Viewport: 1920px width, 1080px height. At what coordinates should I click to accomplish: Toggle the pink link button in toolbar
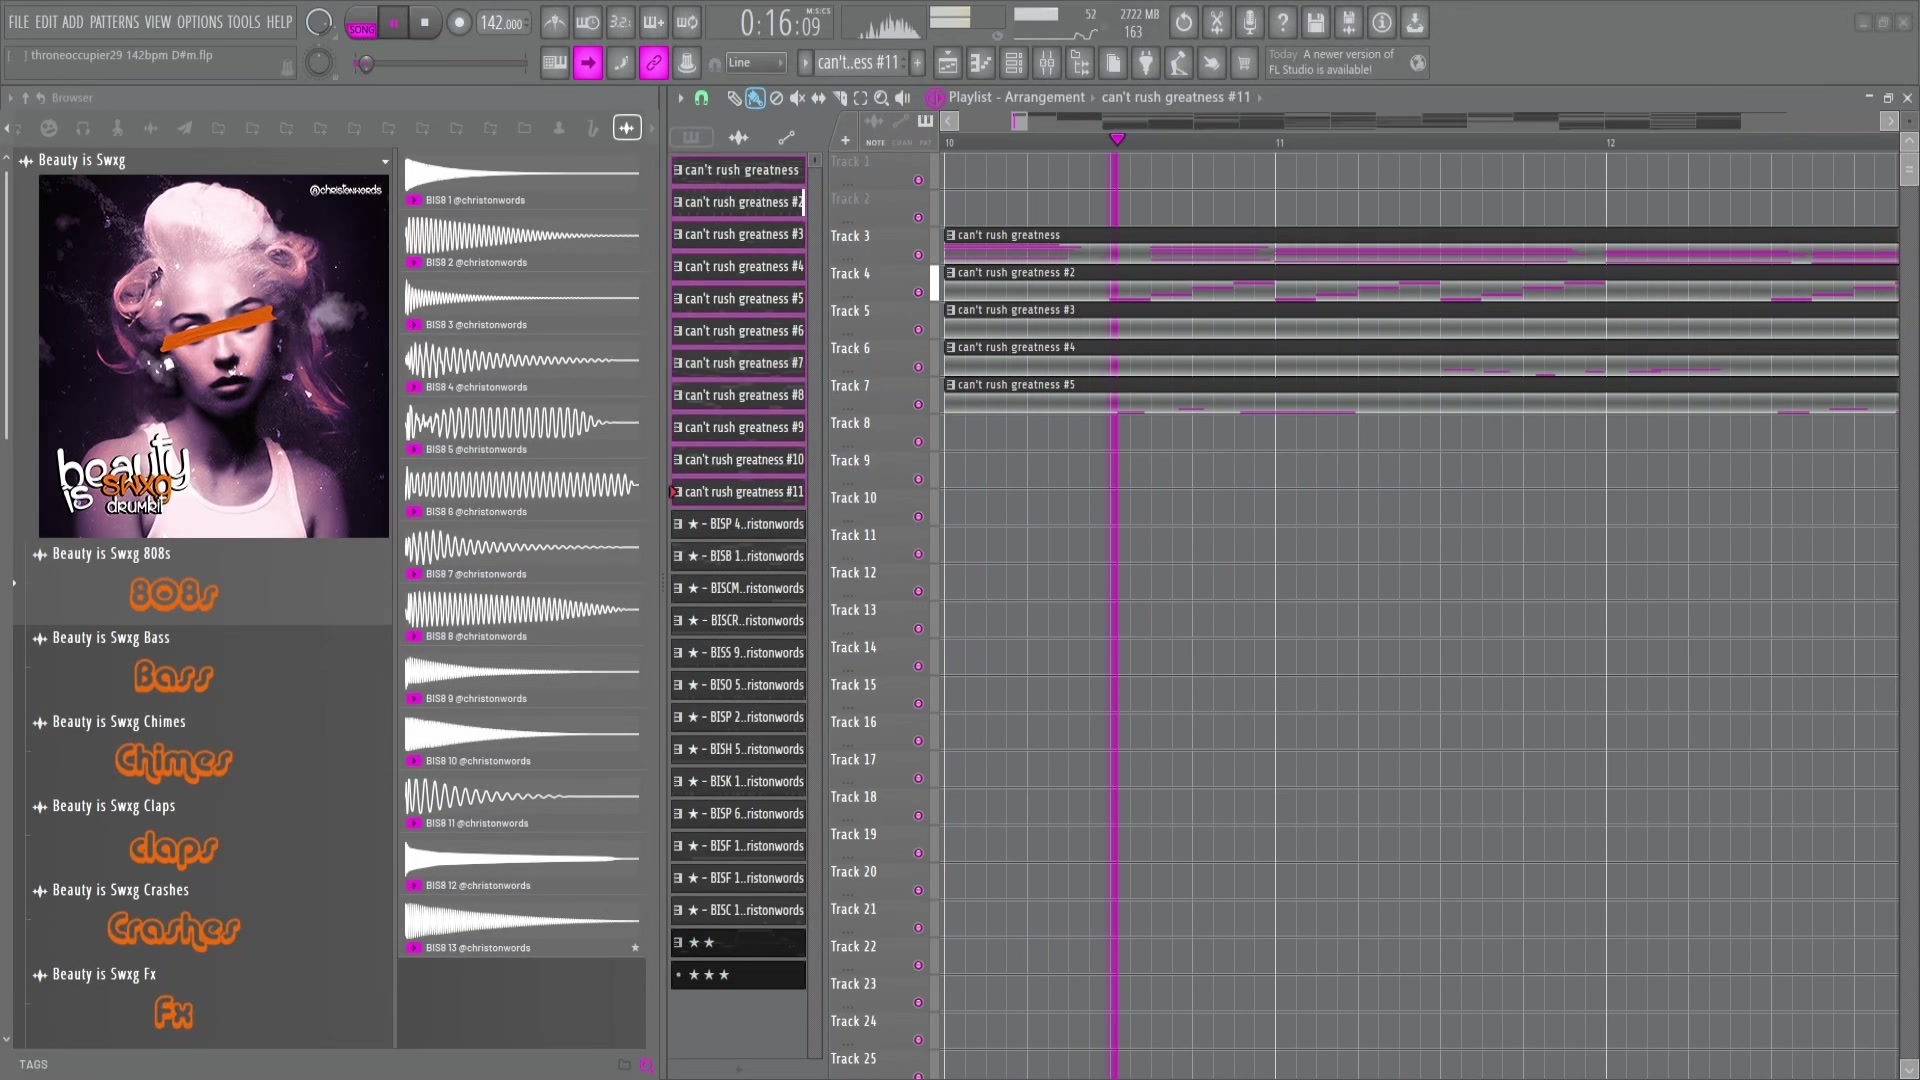653,64
